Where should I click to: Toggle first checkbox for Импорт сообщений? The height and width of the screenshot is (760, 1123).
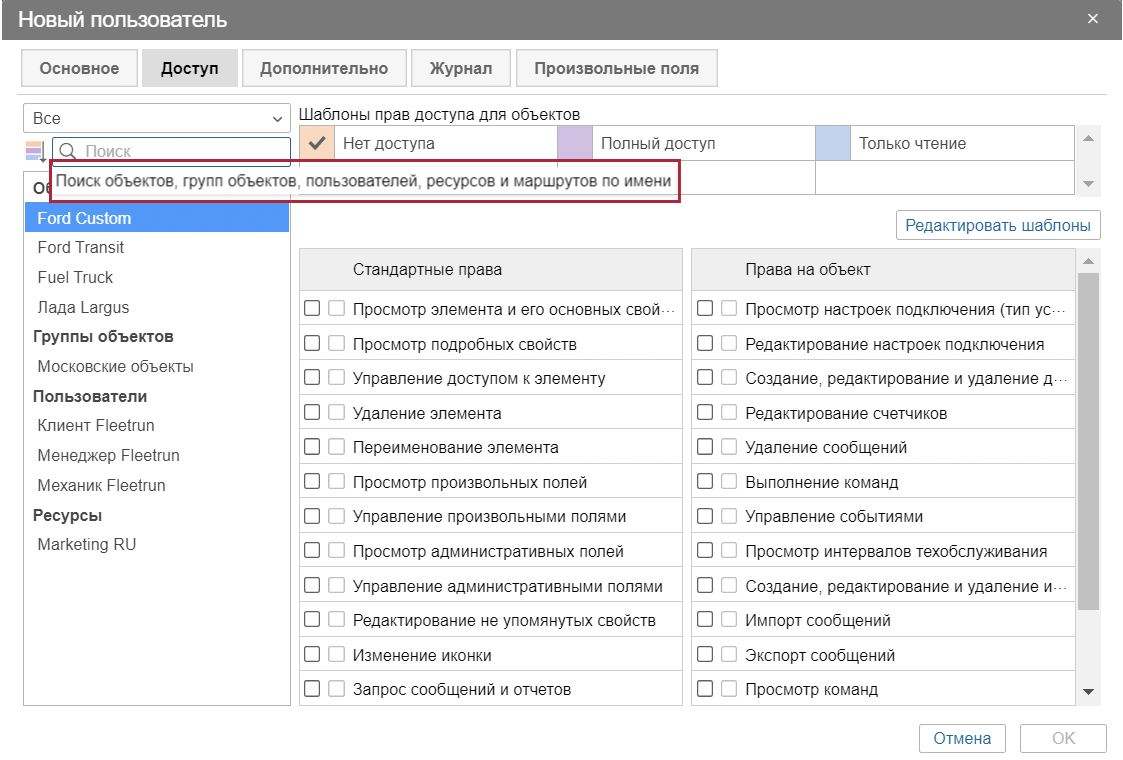click(x=705, y=620)
